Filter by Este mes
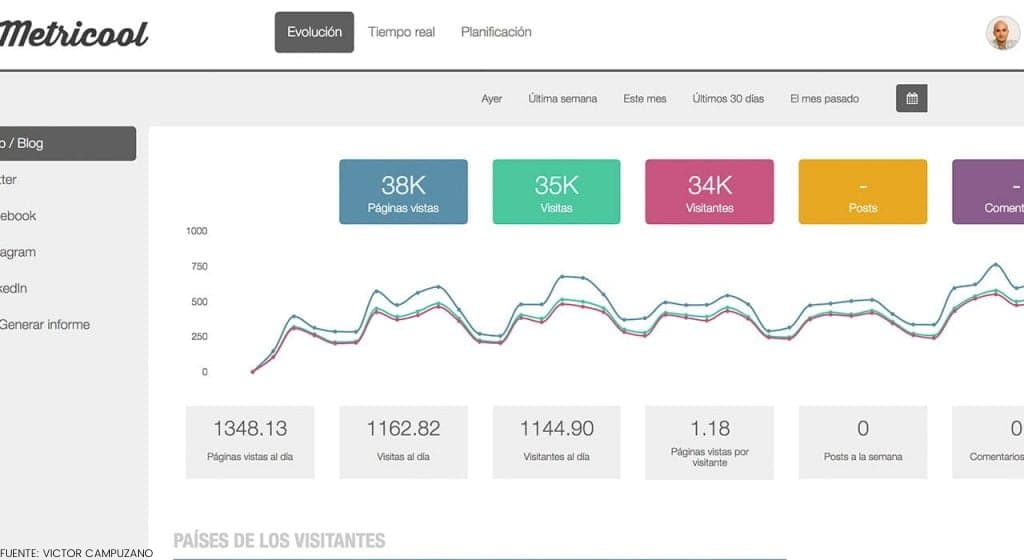 click(644, 99)
